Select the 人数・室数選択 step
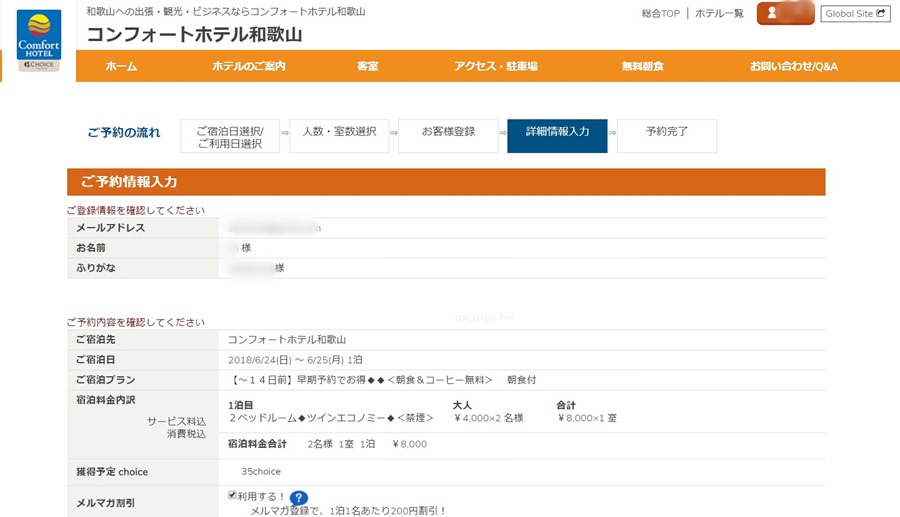 coord(339,137)
